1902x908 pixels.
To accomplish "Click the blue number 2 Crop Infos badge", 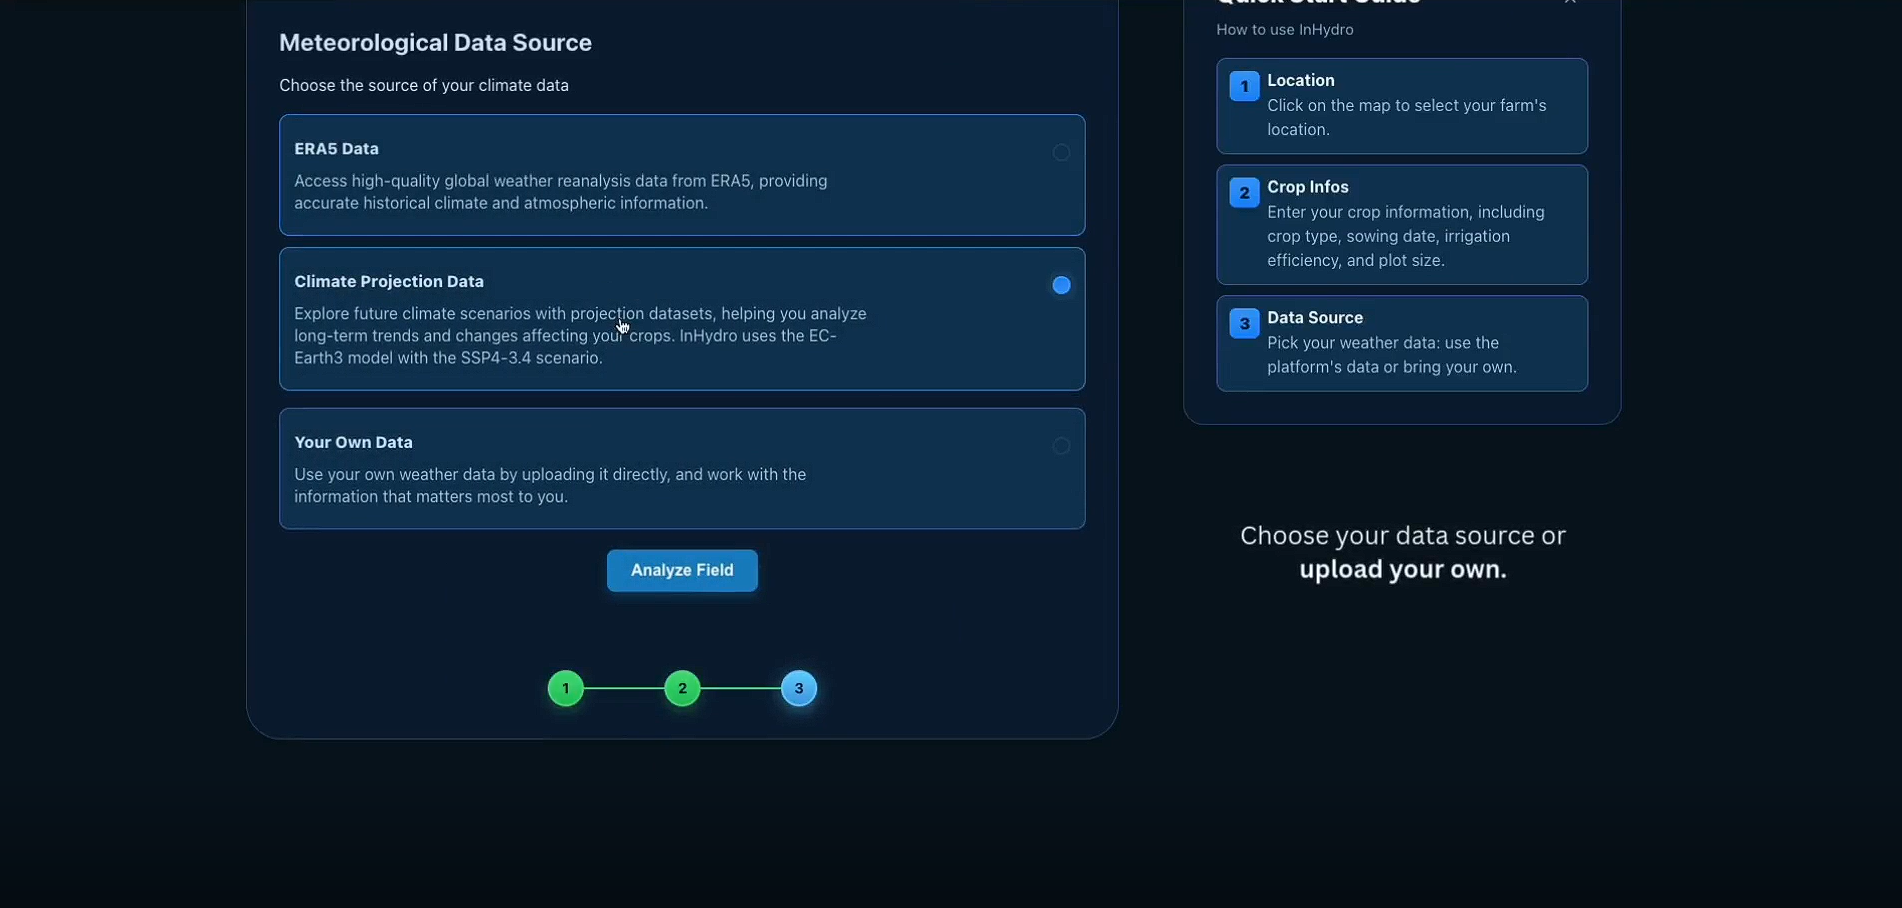I will click(x=1244, y=193).
